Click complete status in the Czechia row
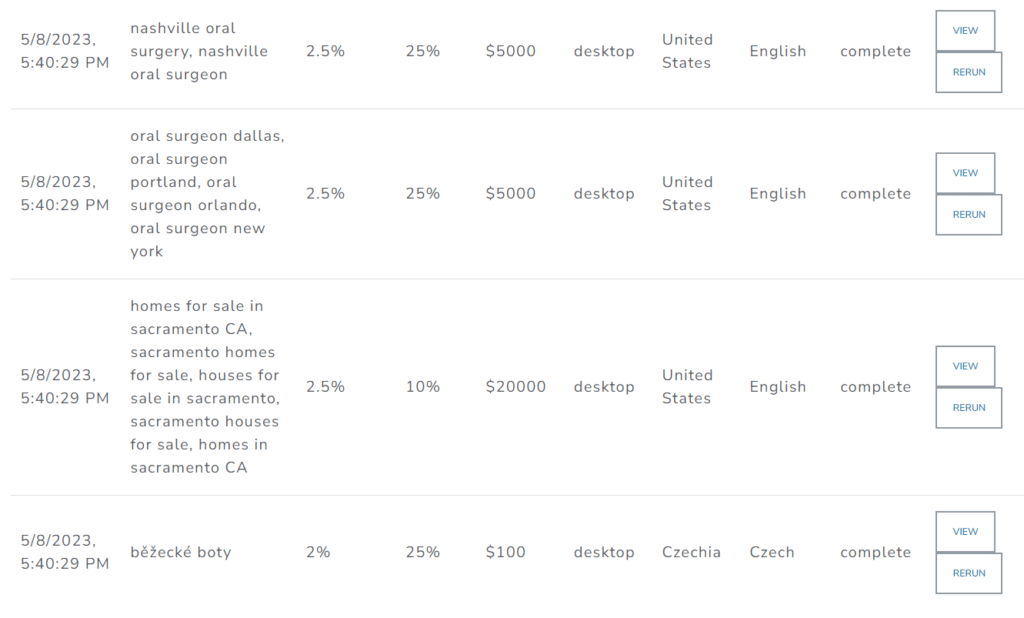The height and width of the screenshot is (618, 1024). tap(875, 553)
